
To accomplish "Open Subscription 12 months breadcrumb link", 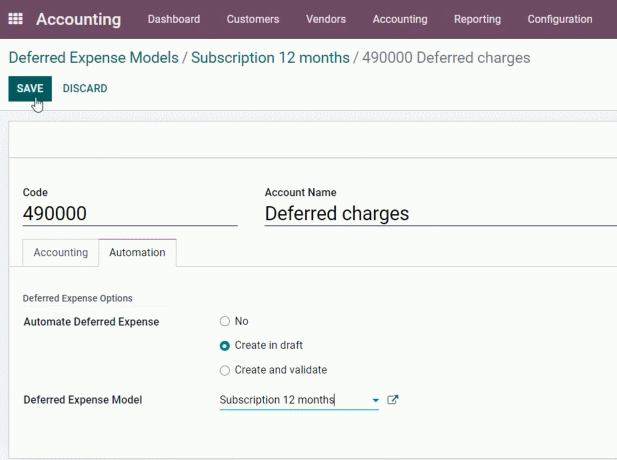I will pyautogui.click(x=270, y=58).
